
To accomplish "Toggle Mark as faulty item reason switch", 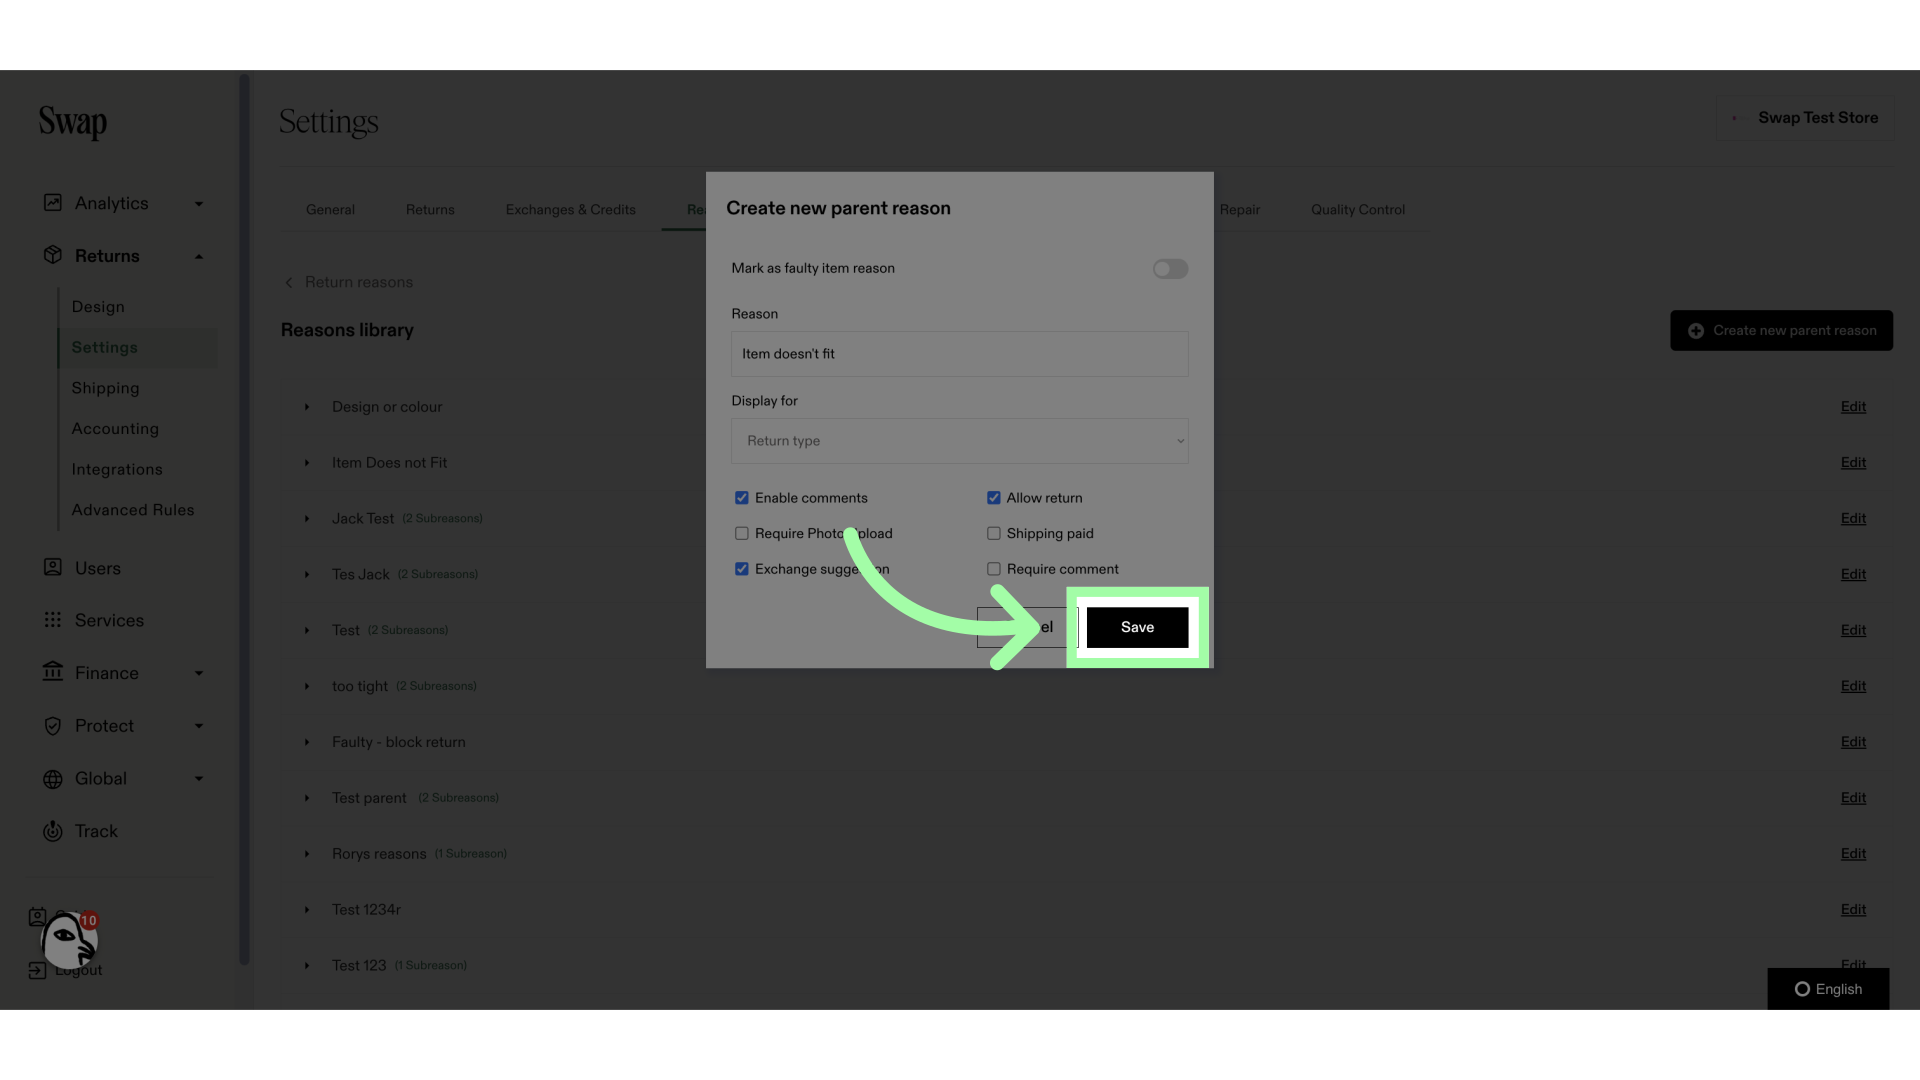I will (x=1170, y=269).
